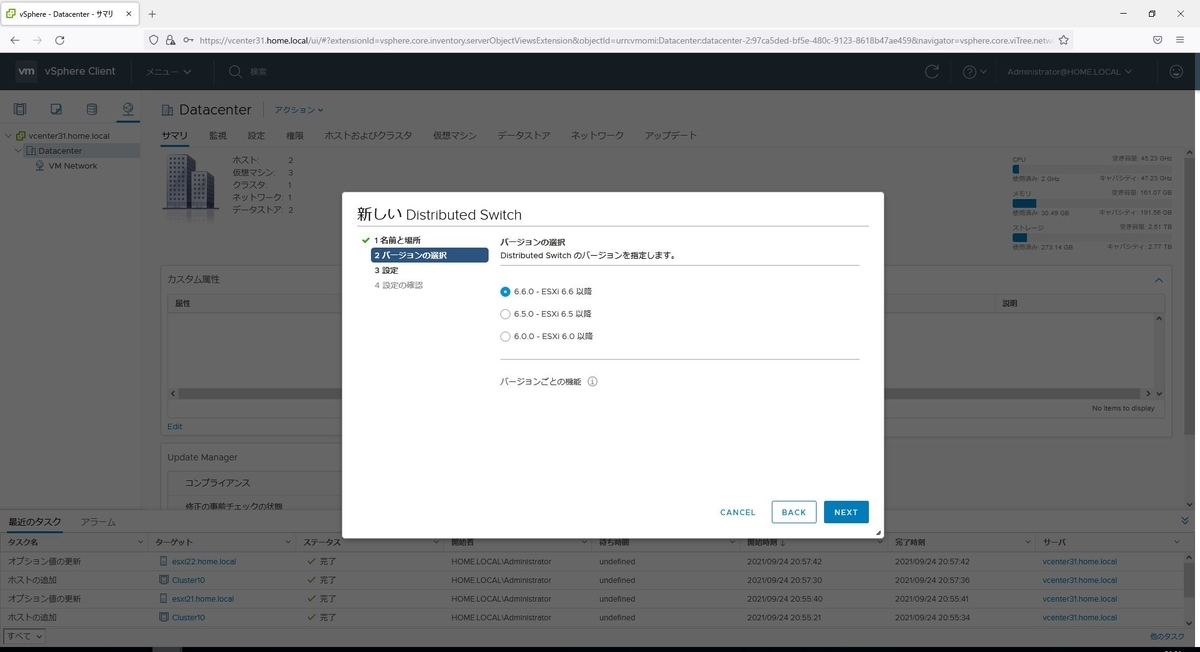1200x652 pixels.
Task: Select wizard step 3 設定
Action: (x=386, y=270)
